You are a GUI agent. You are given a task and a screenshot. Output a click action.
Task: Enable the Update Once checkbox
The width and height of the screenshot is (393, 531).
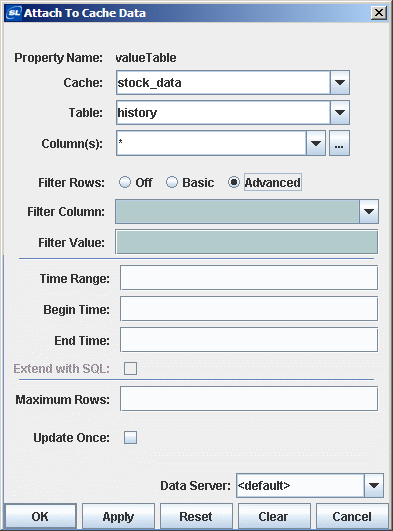[x=130, y=437]
